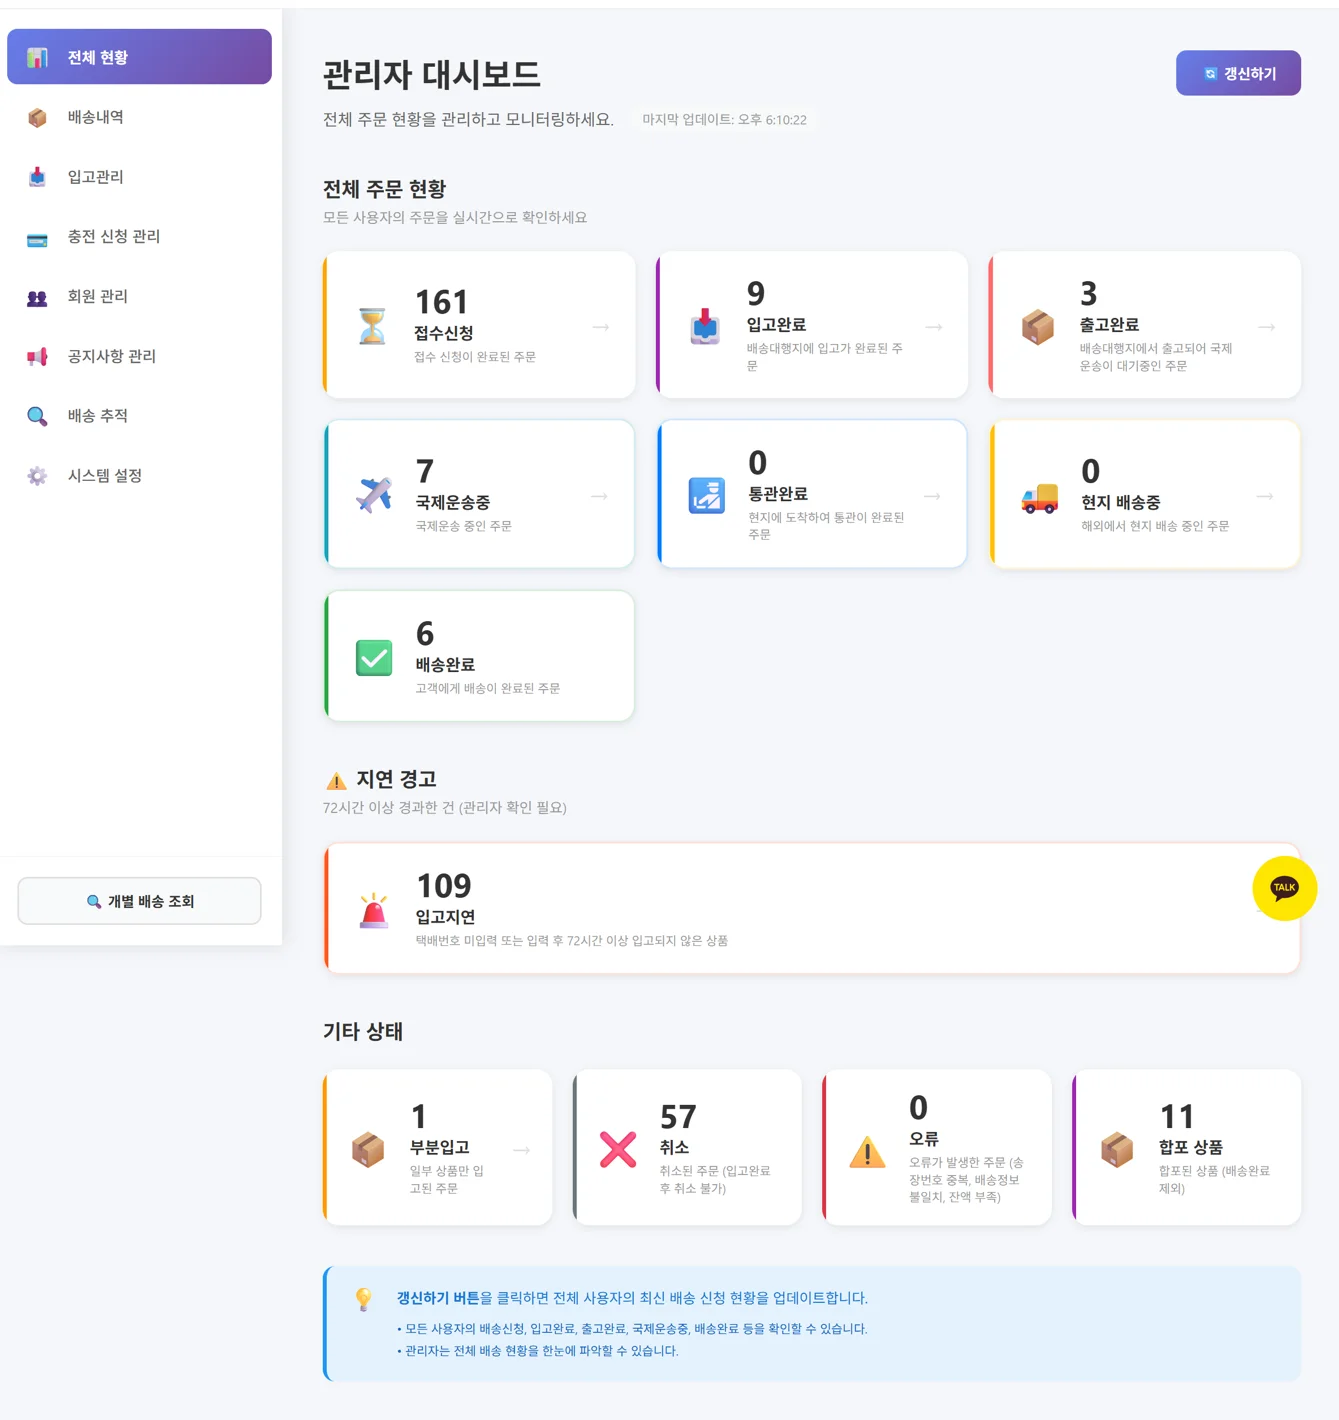Select the 공지사항 관리 megaphone icon

click(x=36, y=357)
